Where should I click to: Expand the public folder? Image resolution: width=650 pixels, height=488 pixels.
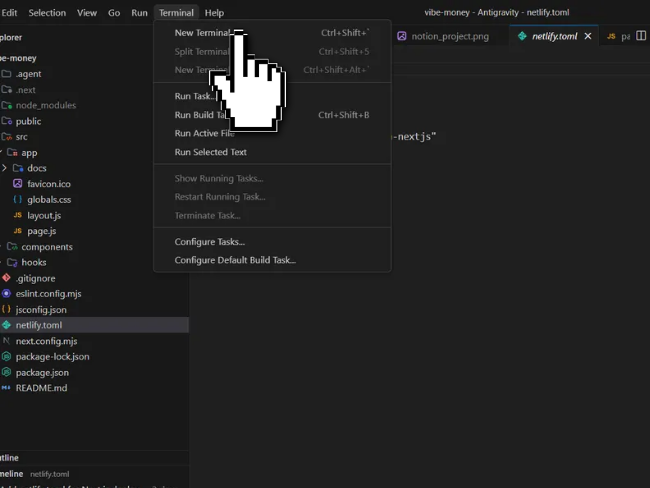click(94, 121)
